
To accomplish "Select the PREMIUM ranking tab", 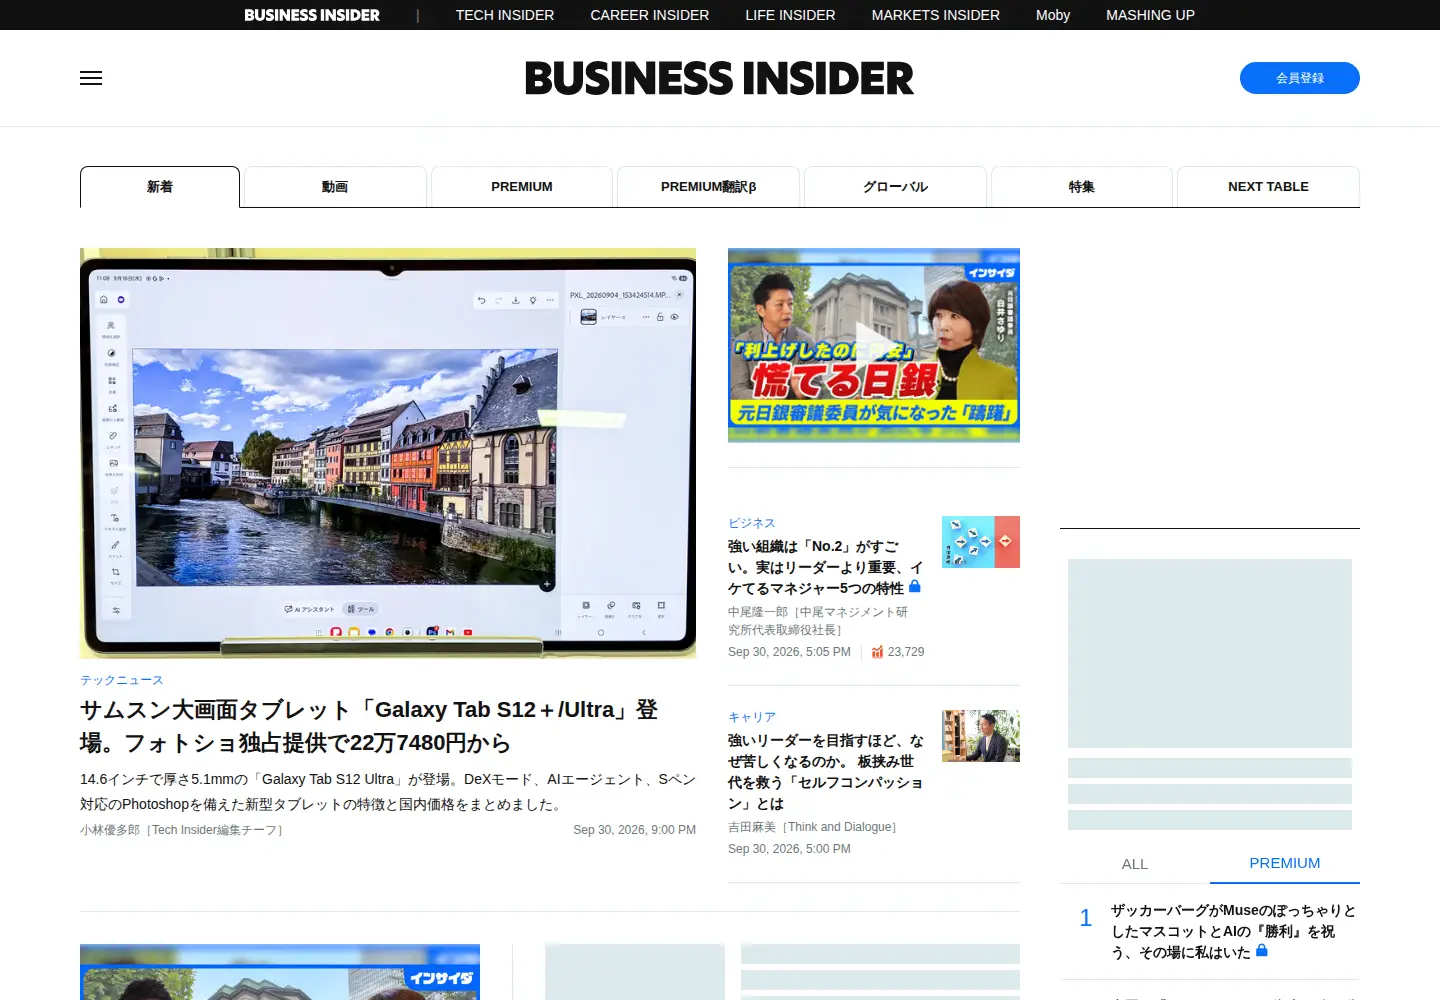I will coord(1285,863).
